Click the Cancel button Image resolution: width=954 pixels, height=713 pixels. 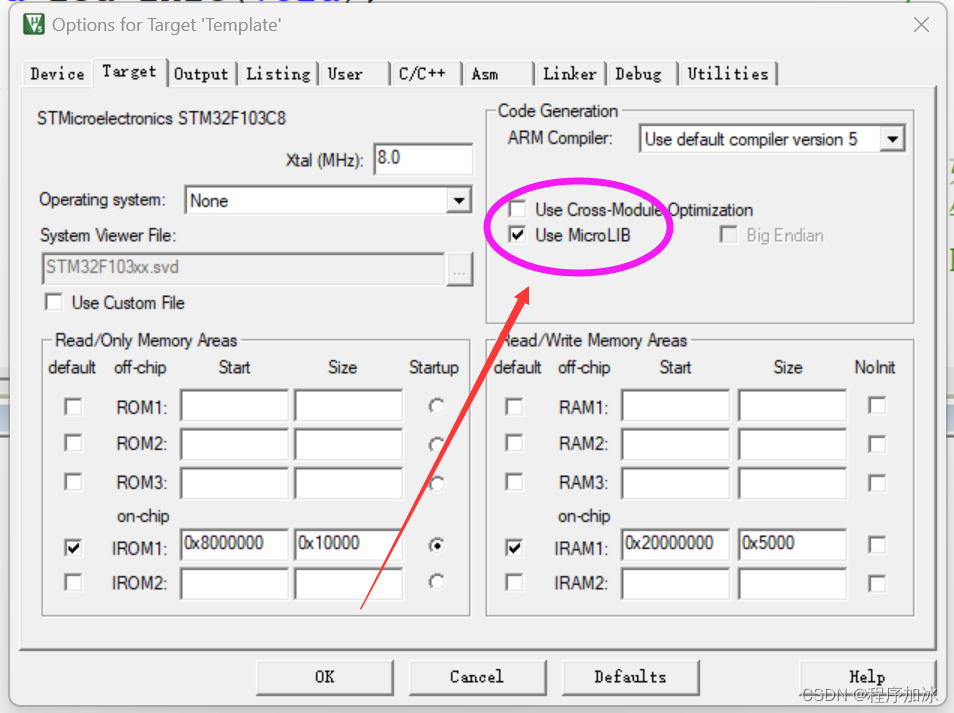click(x=477, y=677)
